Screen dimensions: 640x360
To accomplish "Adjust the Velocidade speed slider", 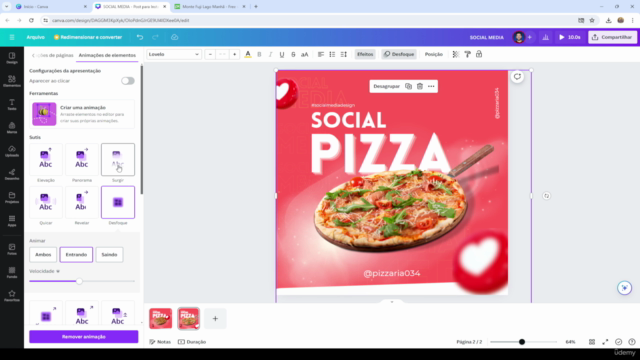I will point(79,281).
